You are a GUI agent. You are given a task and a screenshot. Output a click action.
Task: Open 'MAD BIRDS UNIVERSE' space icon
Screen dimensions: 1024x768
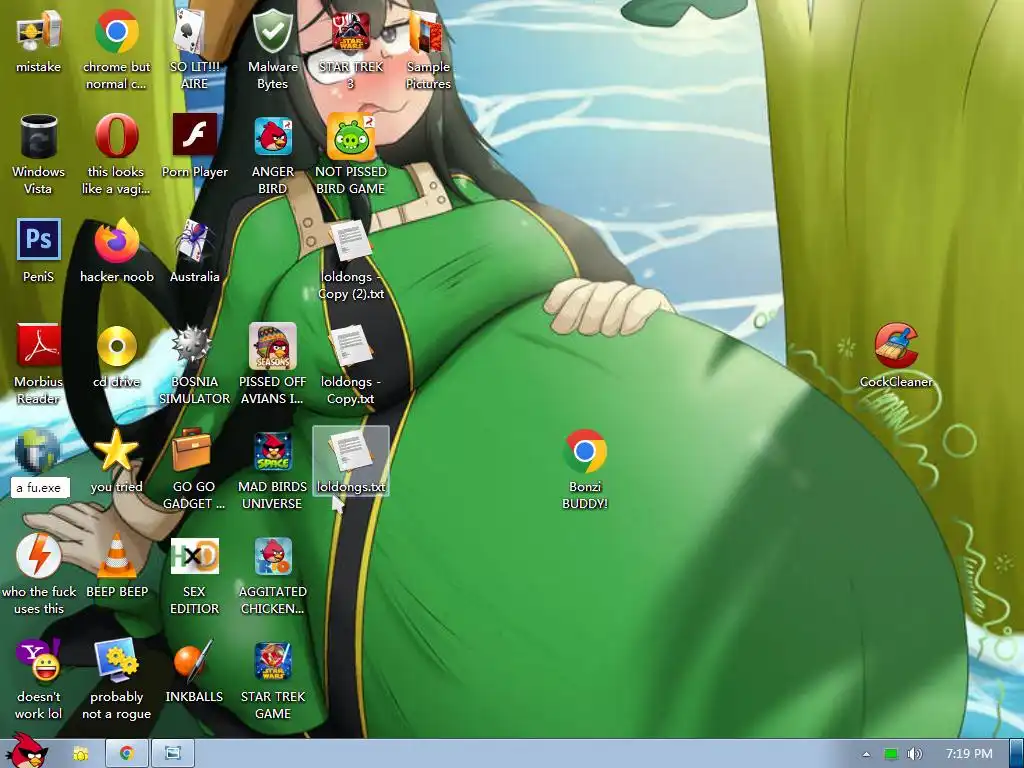coord(272,451)
